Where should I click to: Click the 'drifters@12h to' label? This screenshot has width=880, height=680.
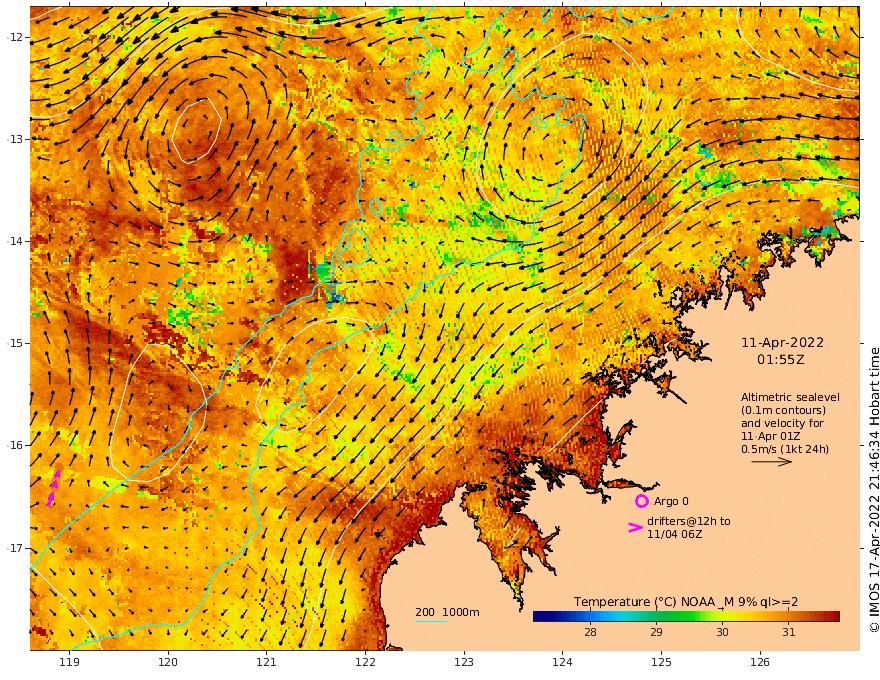point(689,521)
